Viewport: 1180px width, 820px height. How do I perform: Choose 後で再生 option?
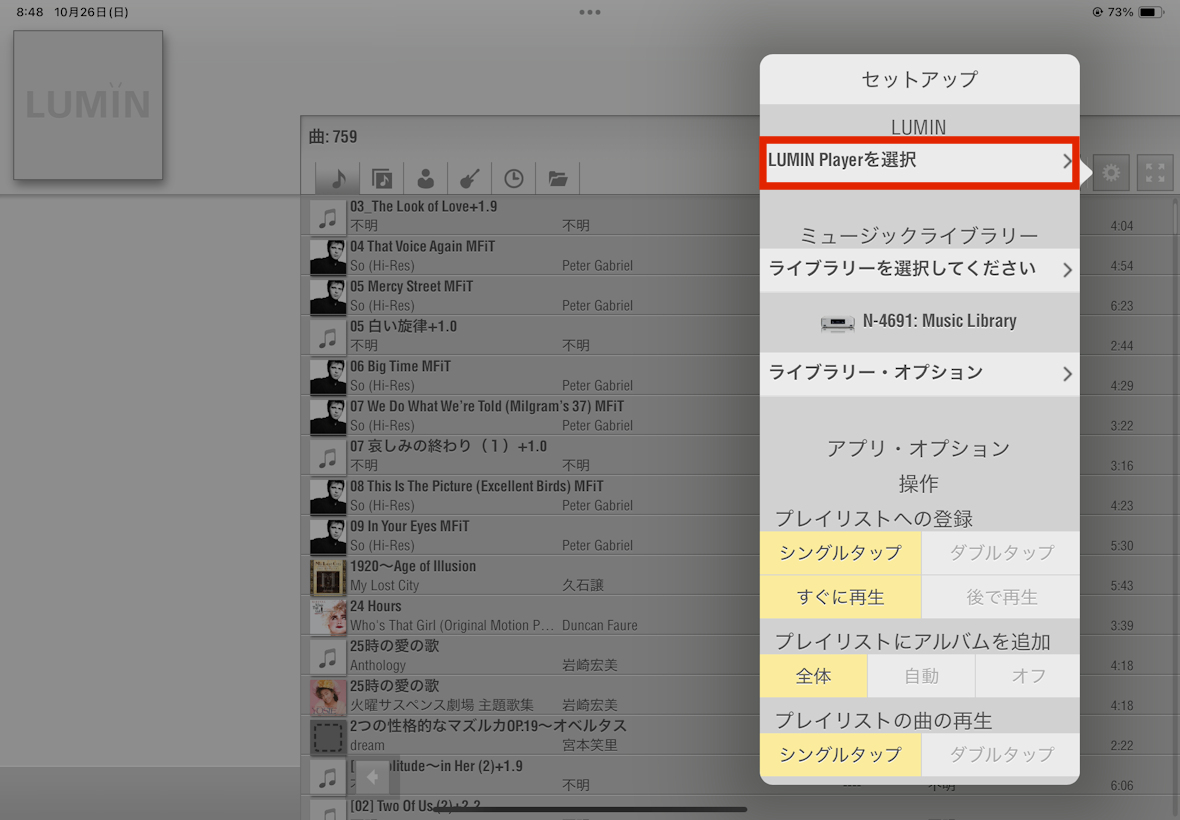[1000, 597]
